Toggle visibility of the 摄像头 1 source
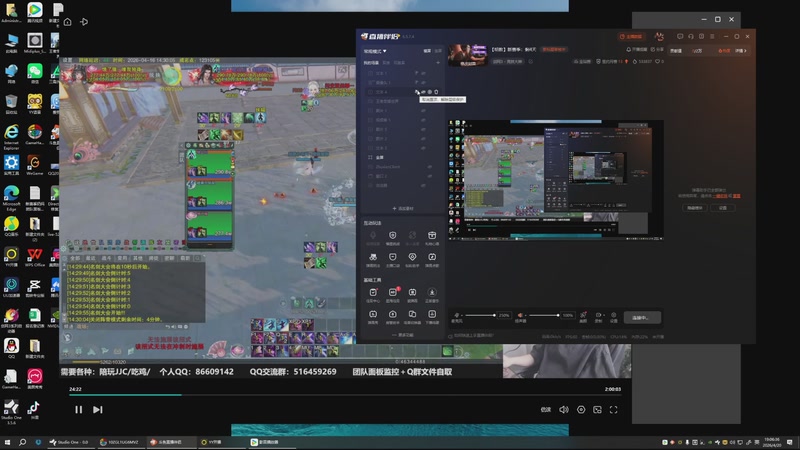 (x=423, y=82)
